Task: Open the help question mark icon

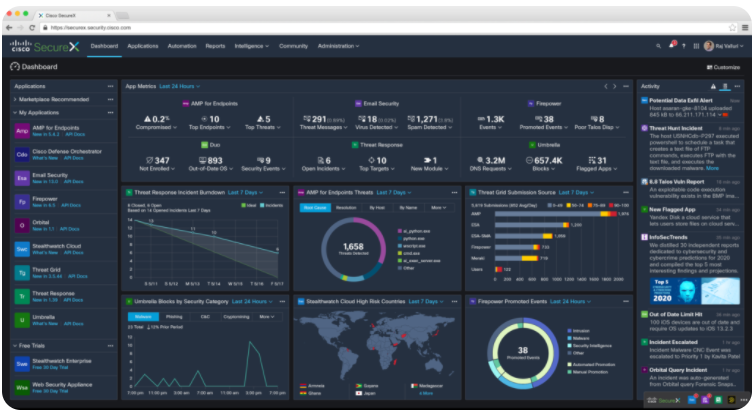Action: [684, 46]
